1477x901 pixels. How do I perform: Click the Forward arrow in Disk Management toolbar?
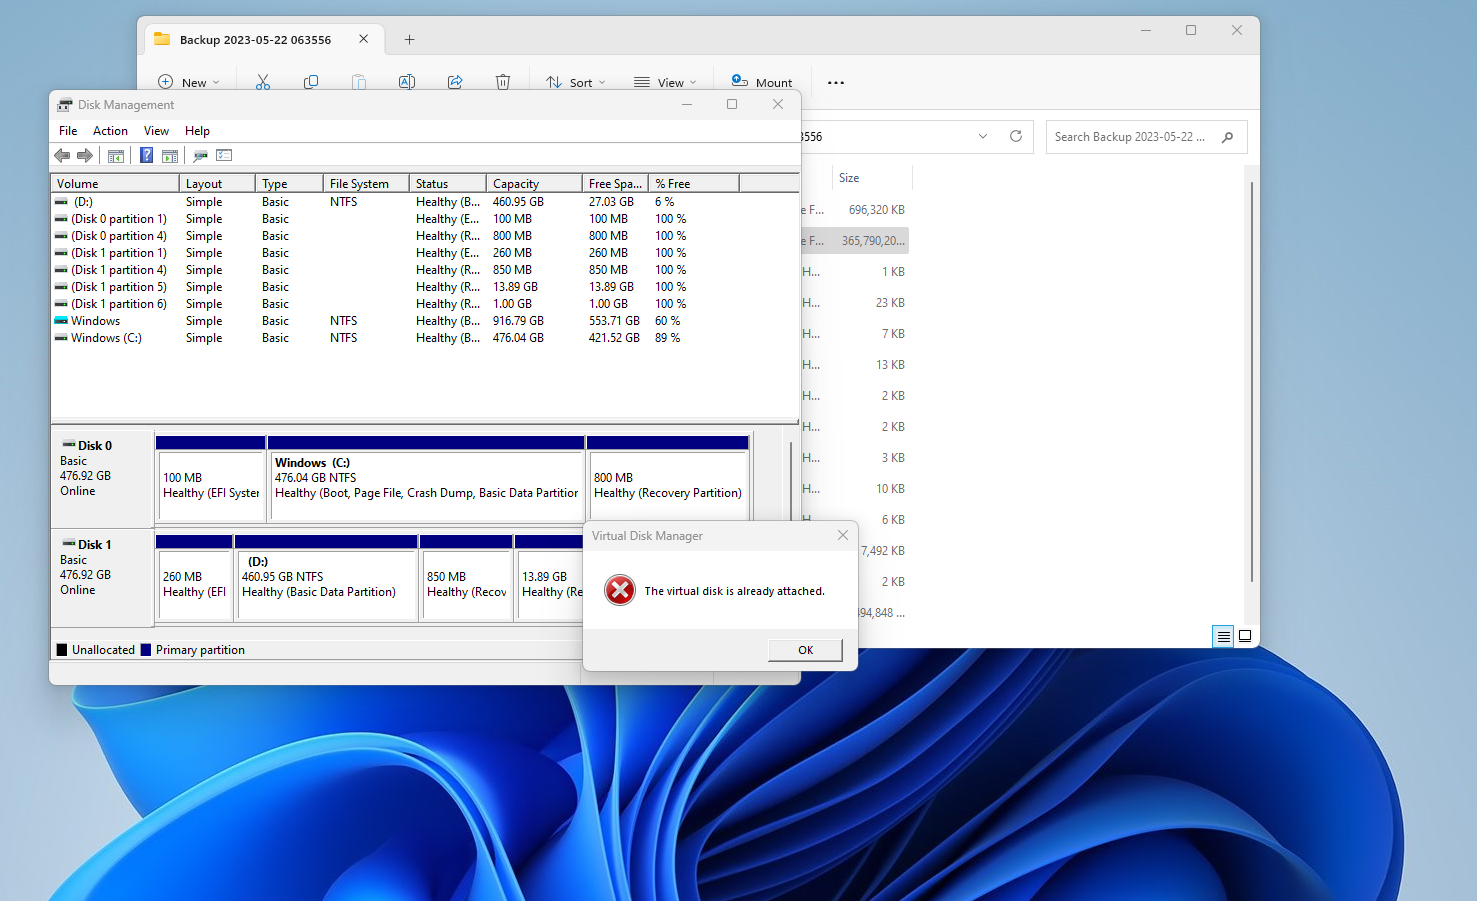coord(85,155)
